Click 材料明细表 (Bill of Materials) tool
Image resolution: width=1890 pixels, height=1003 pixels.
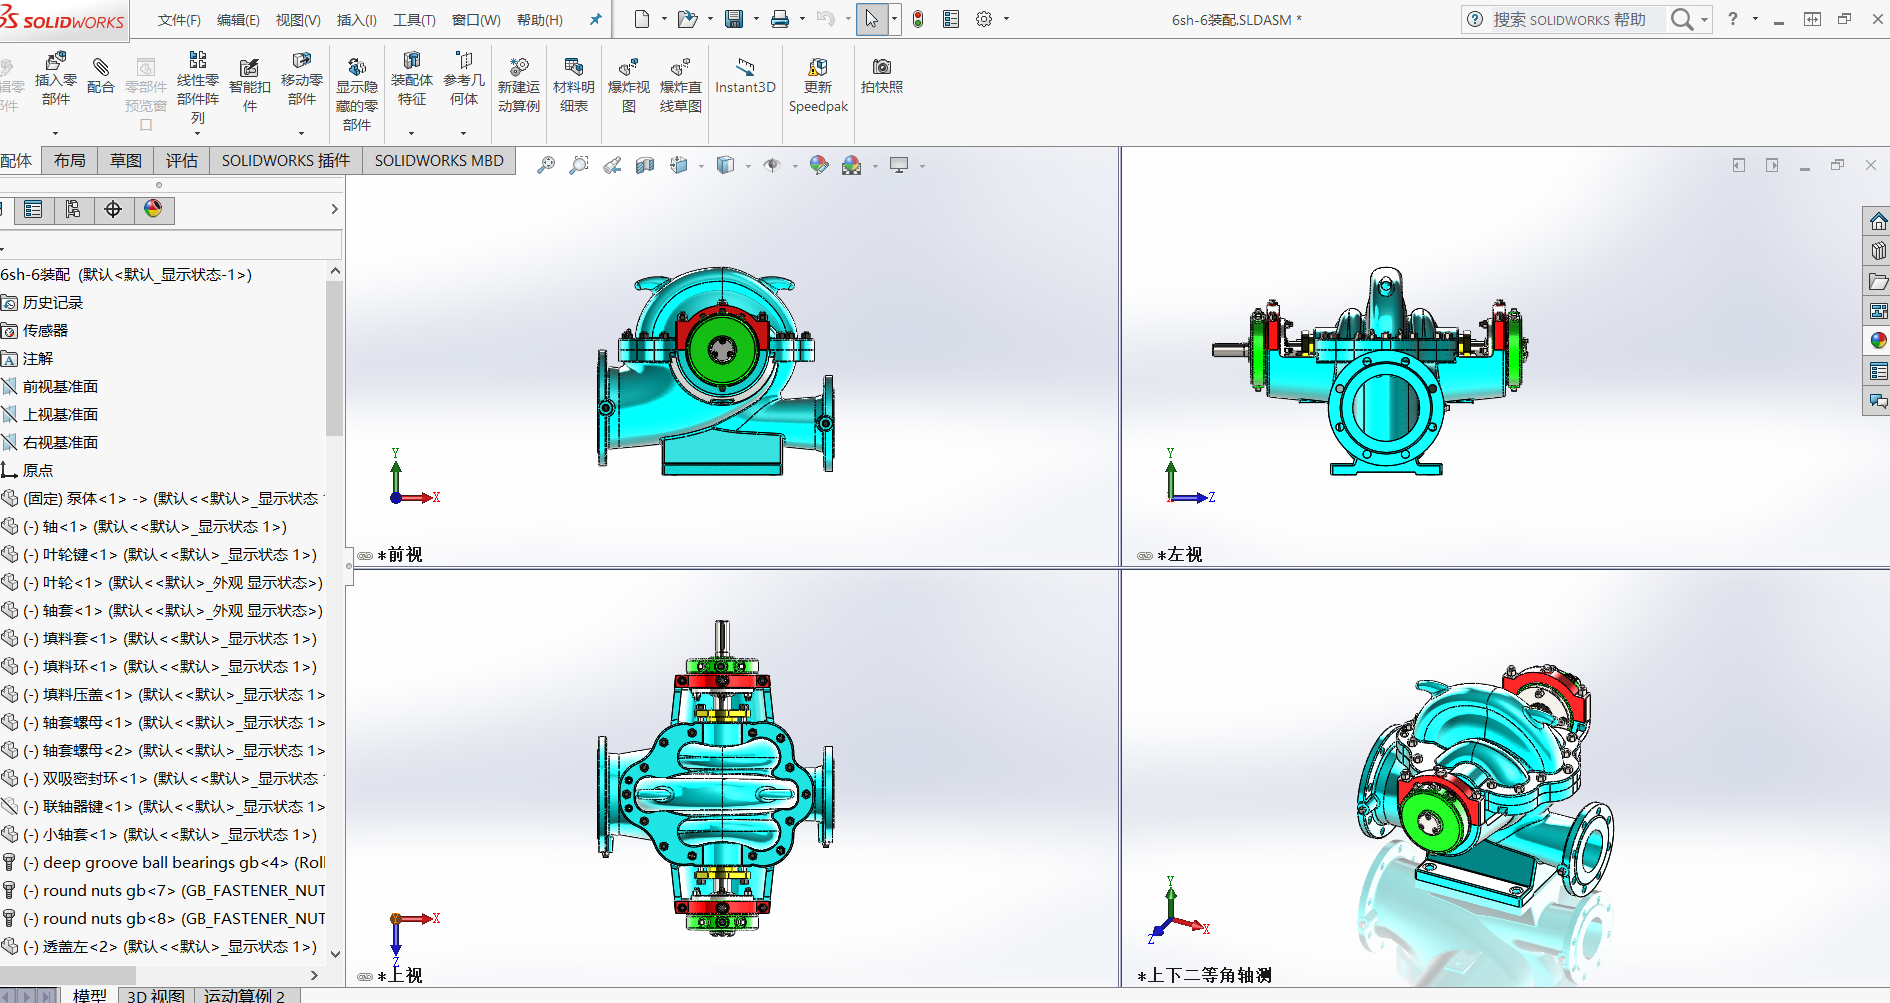point(574,85)
